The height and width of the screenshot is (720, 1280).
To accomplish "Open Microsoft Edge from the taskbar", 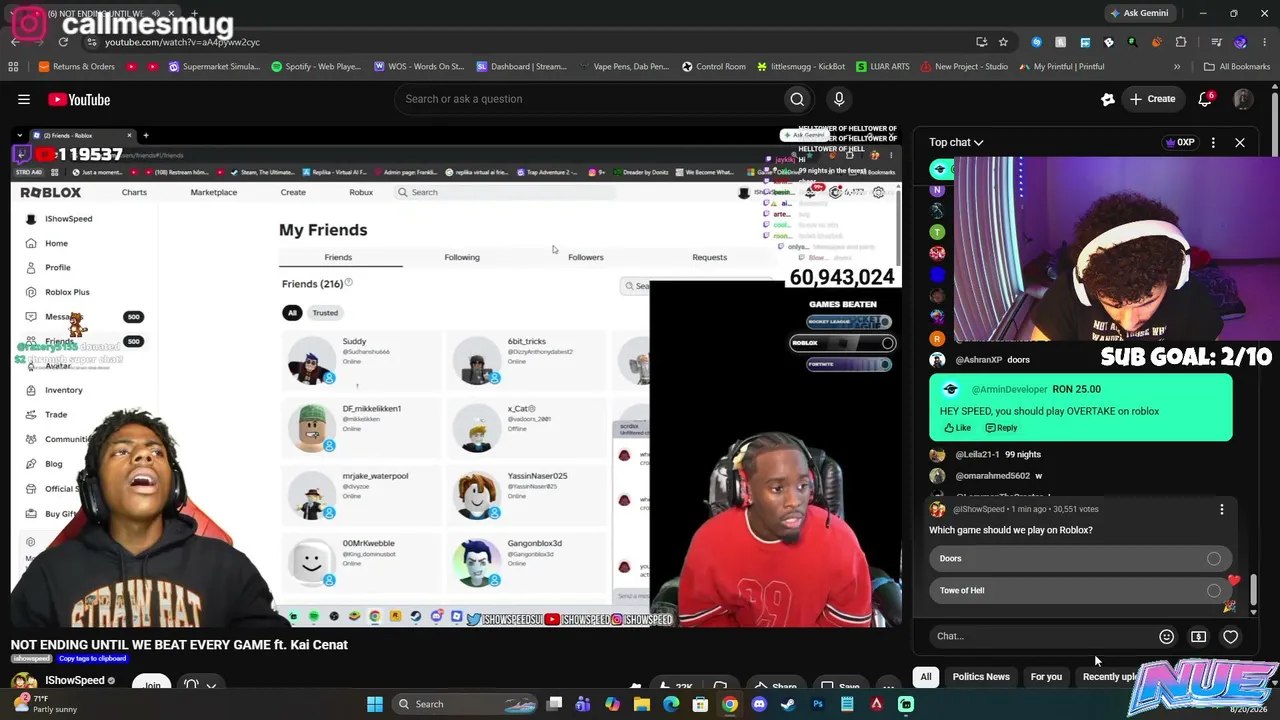I will [x=671, y=704].
